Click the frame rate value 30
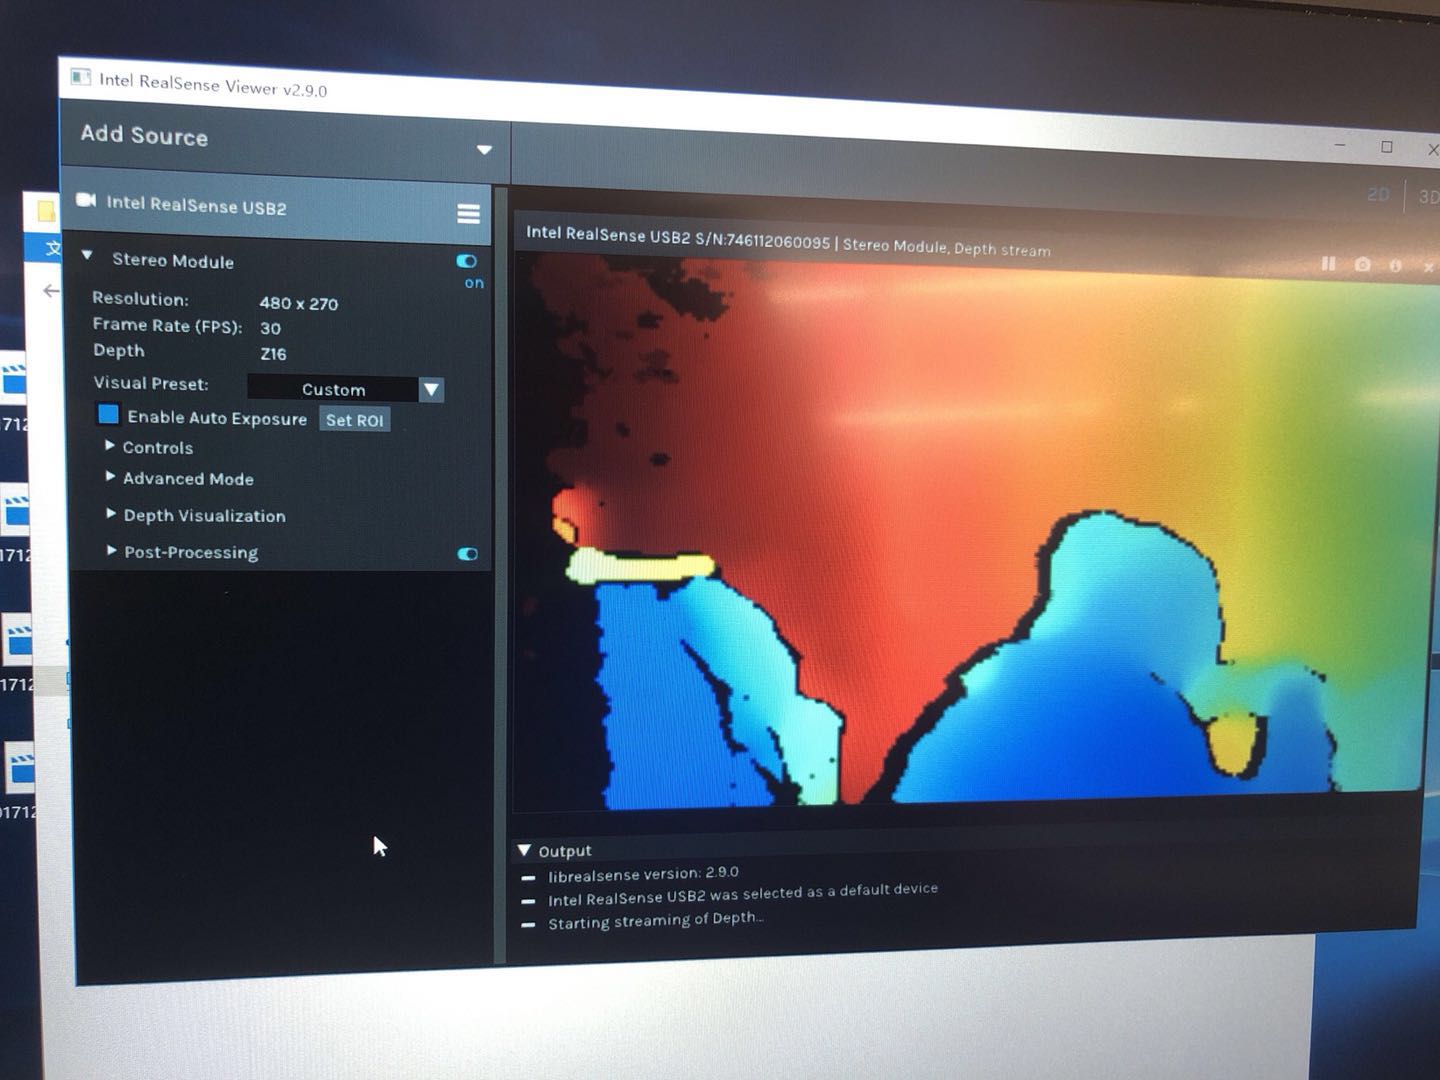Viewport: 1440px width, 1080px height. click(x=270, y=328)
